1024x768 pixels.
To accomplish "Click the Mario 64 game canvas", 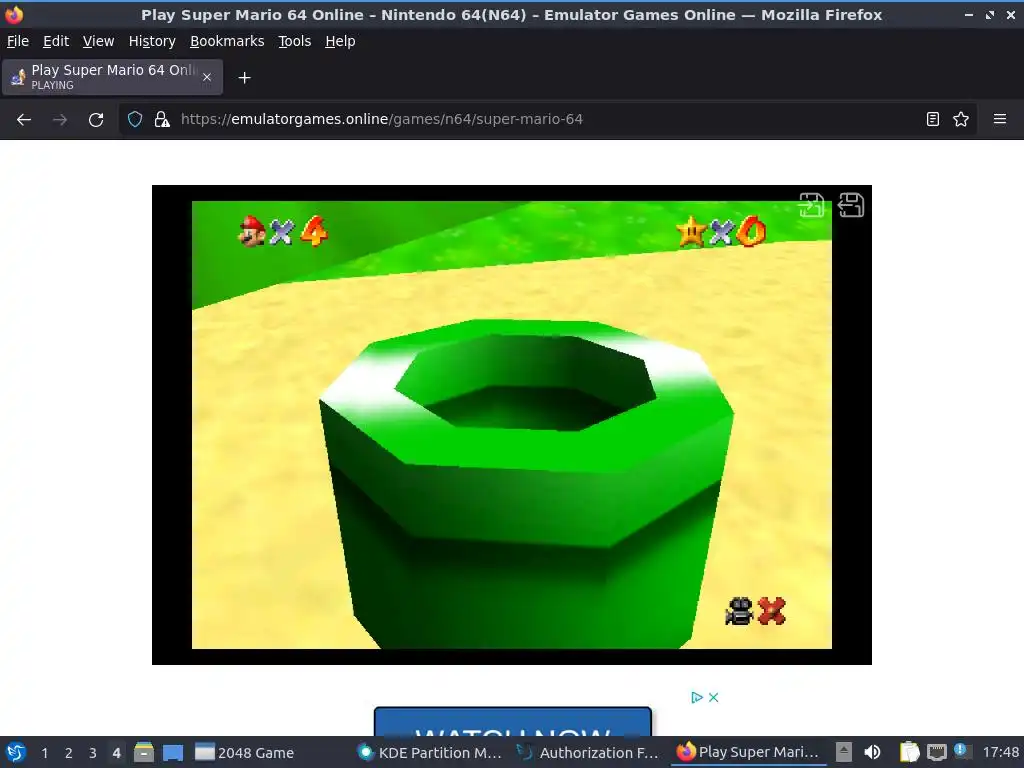I will [511, 424].
